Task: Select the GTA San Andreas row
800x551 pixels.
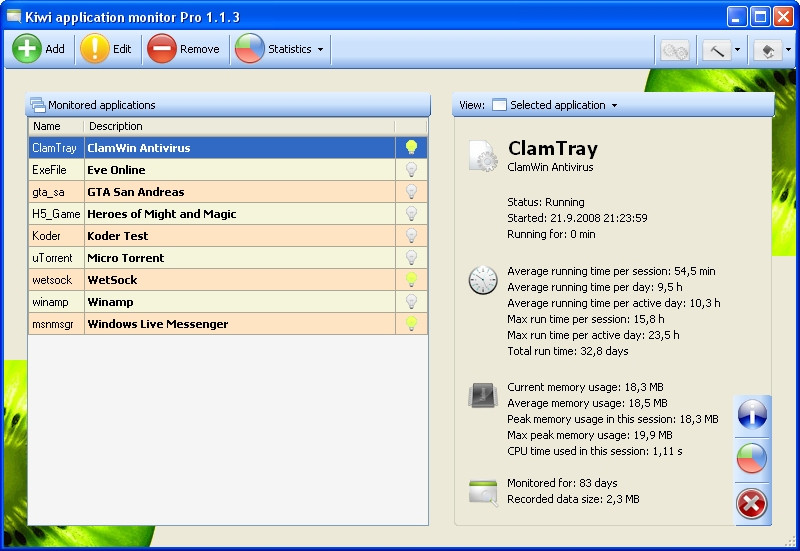Action: tap(228, 191)
